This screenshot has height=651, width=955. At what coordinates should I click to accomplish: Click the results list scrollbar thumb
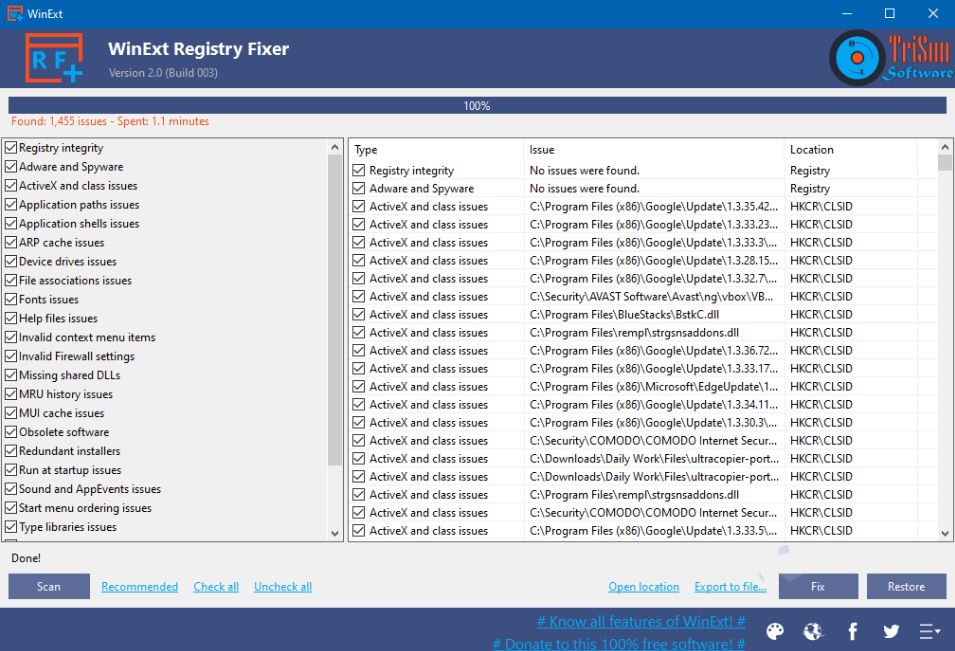click(945, 163)
